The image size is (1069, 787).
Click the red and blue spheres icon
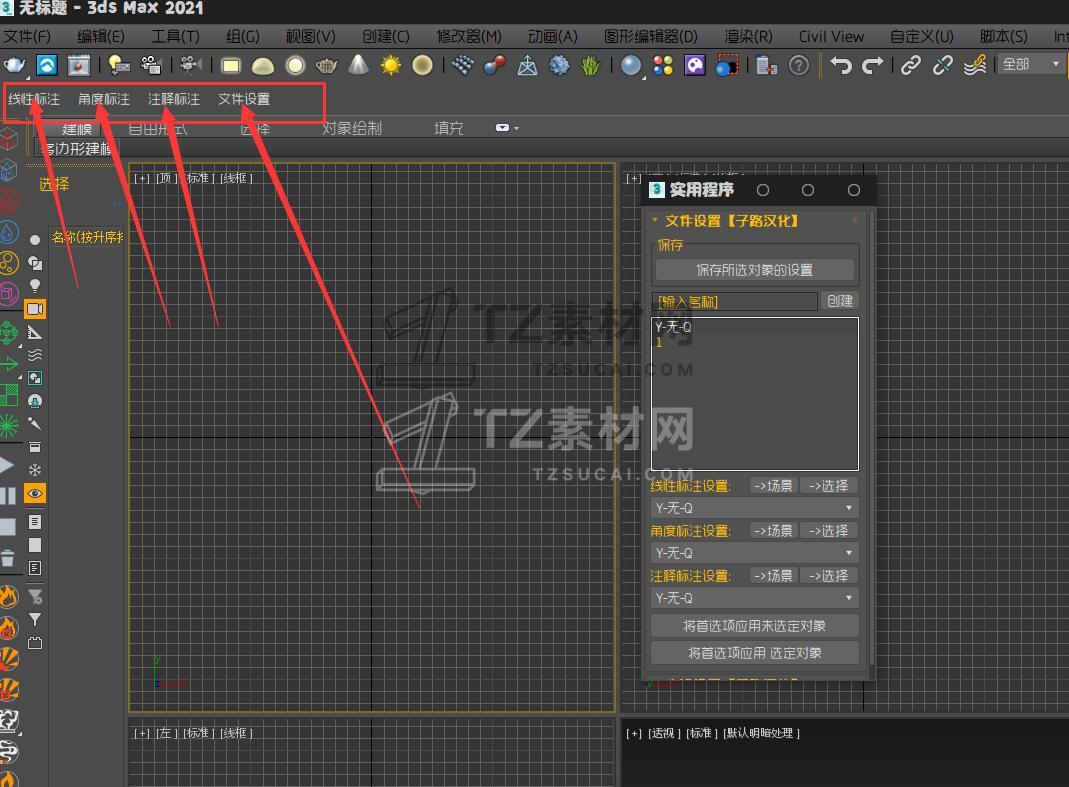click(x=495, y=65)
